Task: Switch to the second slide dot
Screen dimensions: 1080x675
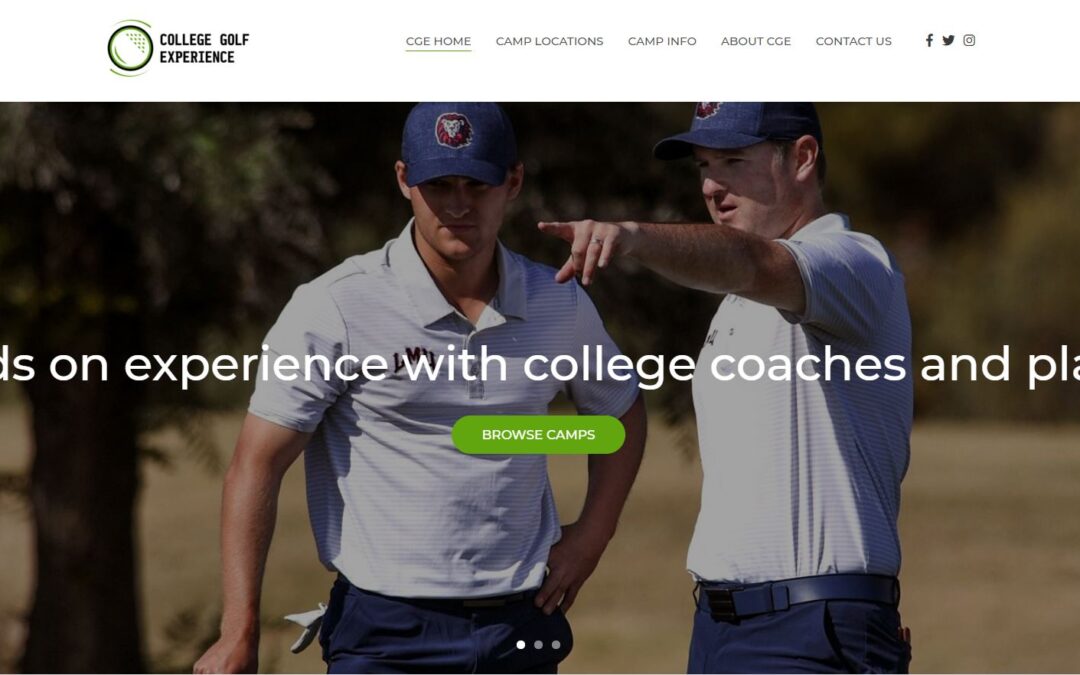Action: pos(539,645)
